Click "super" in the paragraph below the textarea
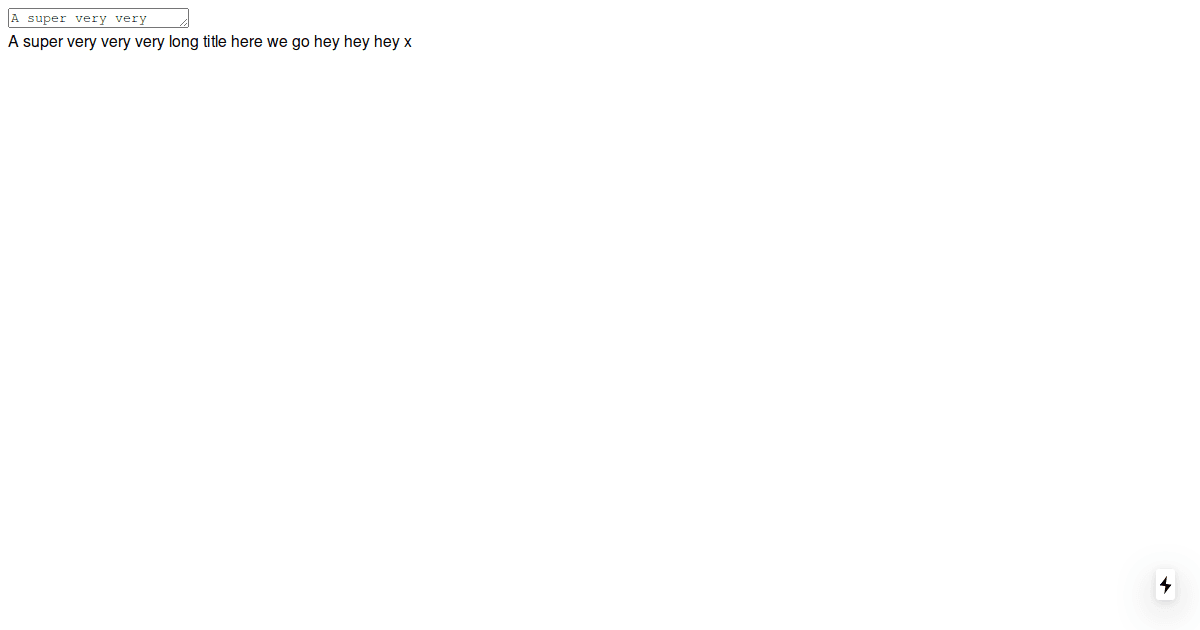The height and width of the screenshot is (630, 1200). pyautogui.click(x=43, y=42)
